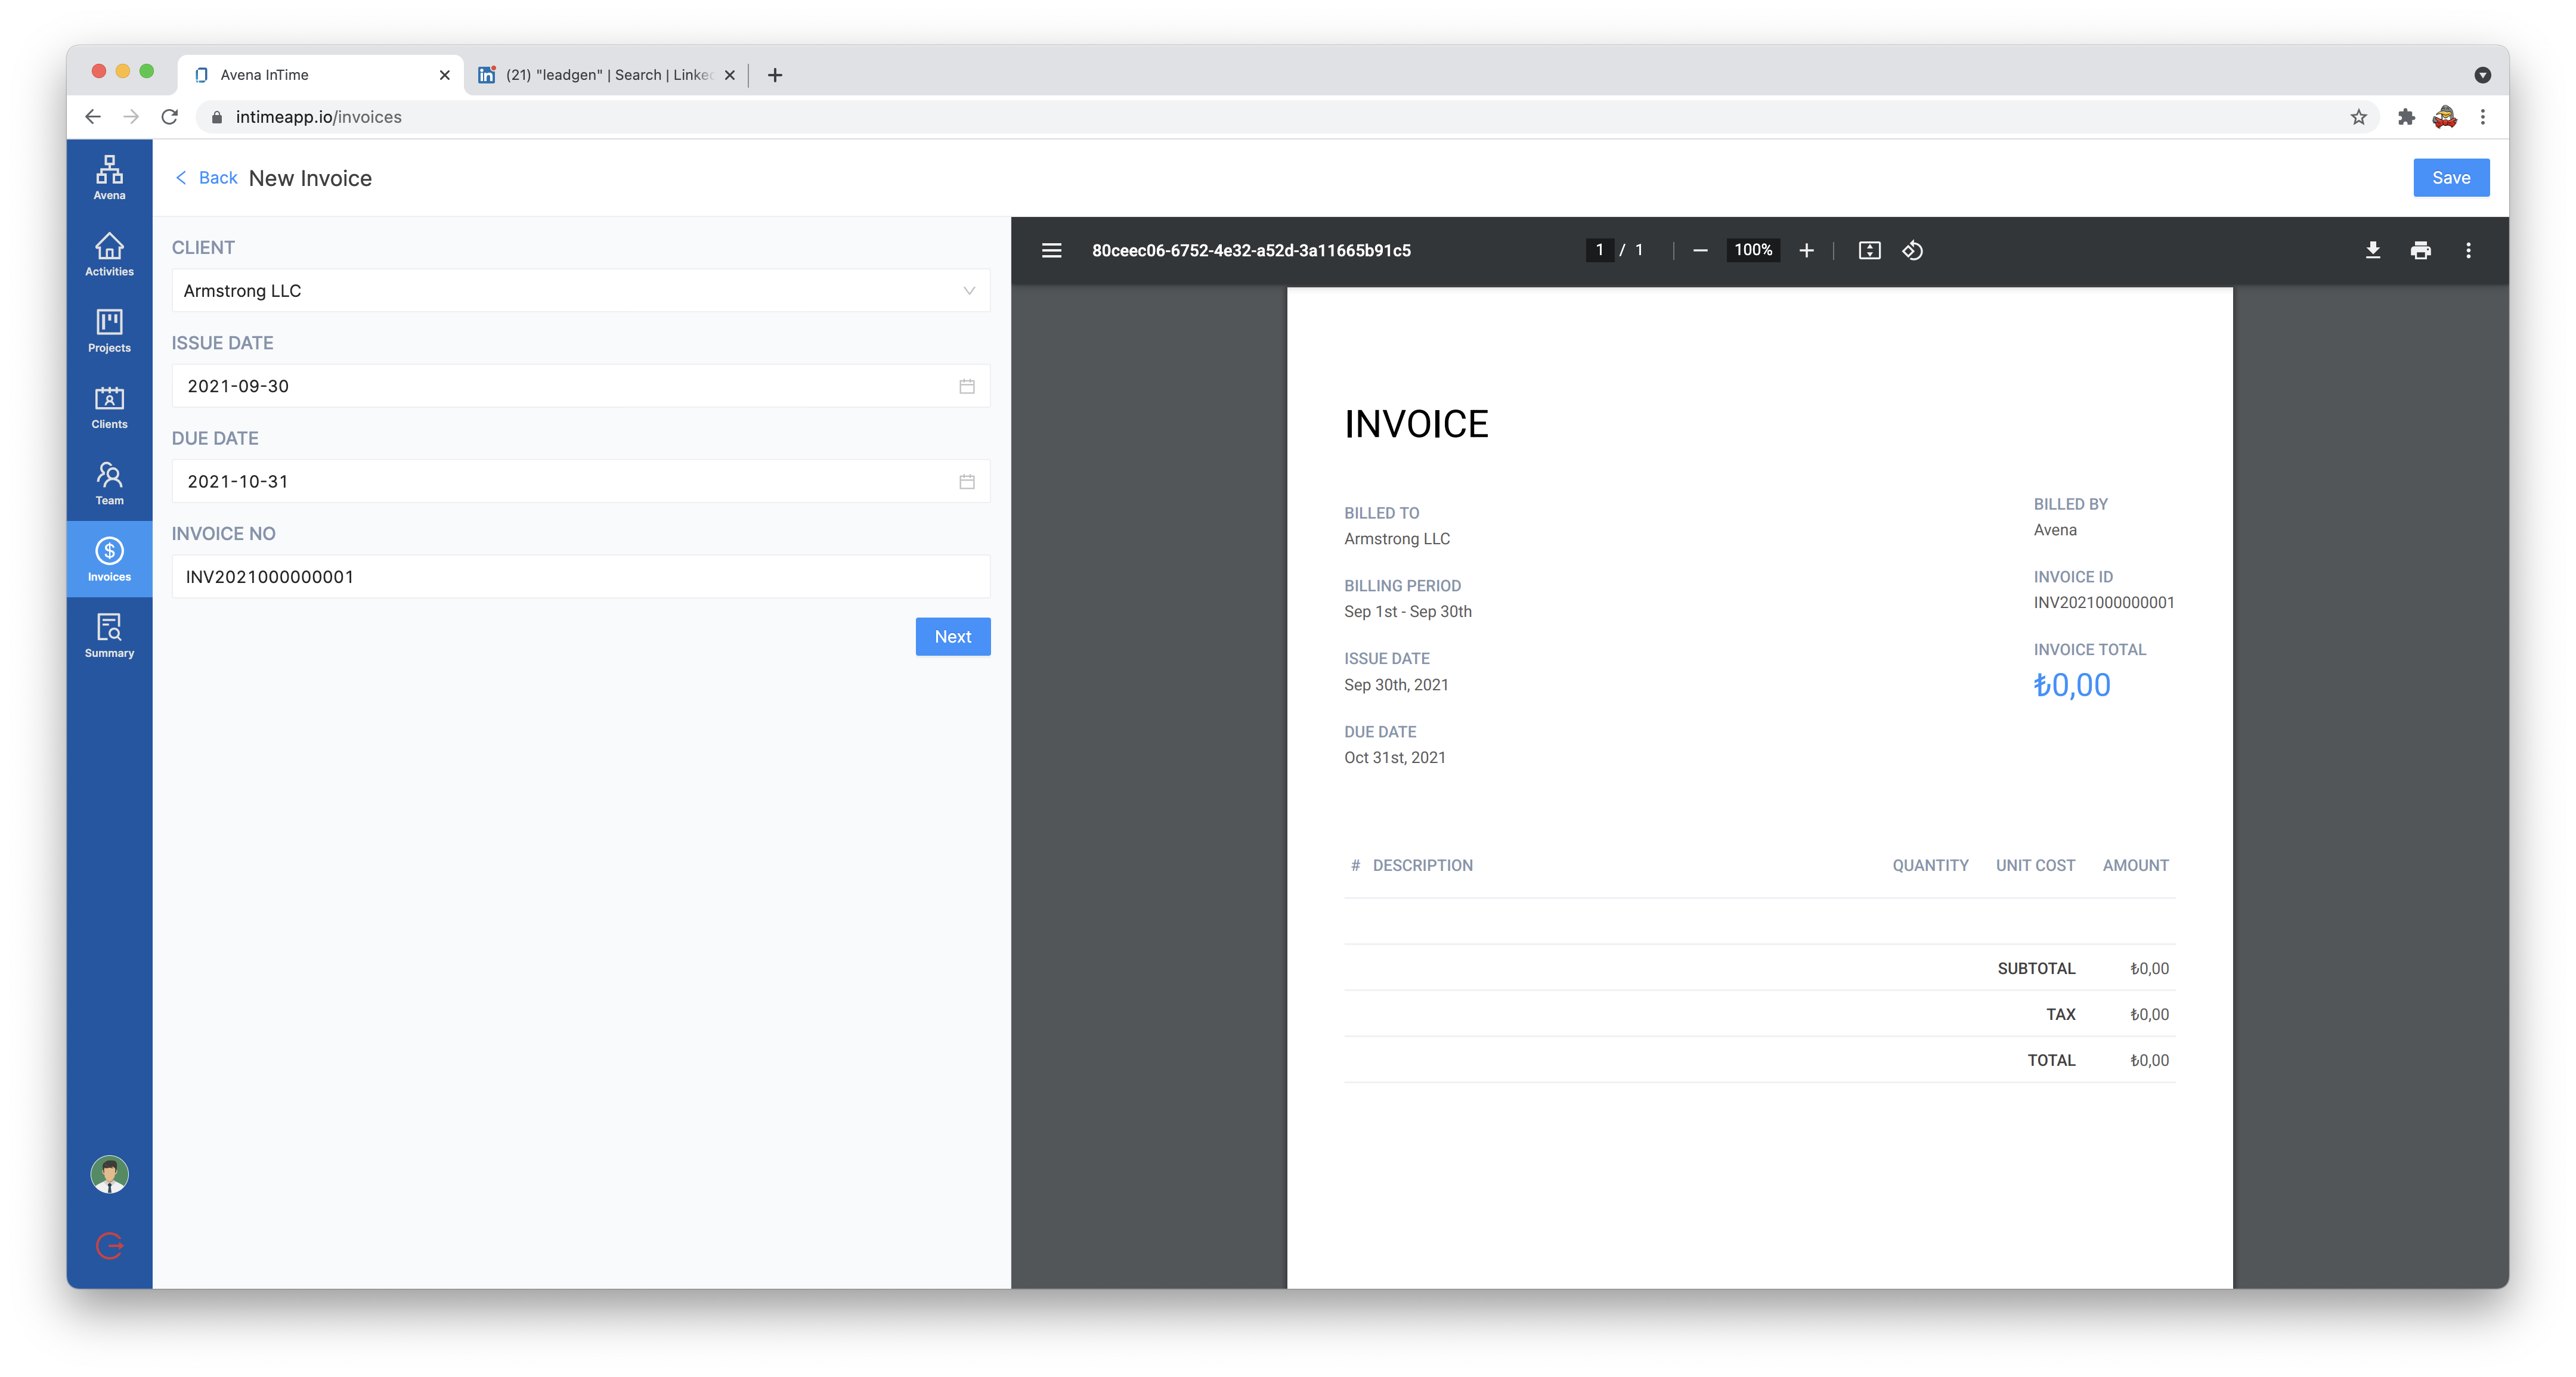The image size is (2576, 1377).
Task: Click the fit-to-page icon in PDF viewer
Action: pyautogui.click(x=1868, y=250)
